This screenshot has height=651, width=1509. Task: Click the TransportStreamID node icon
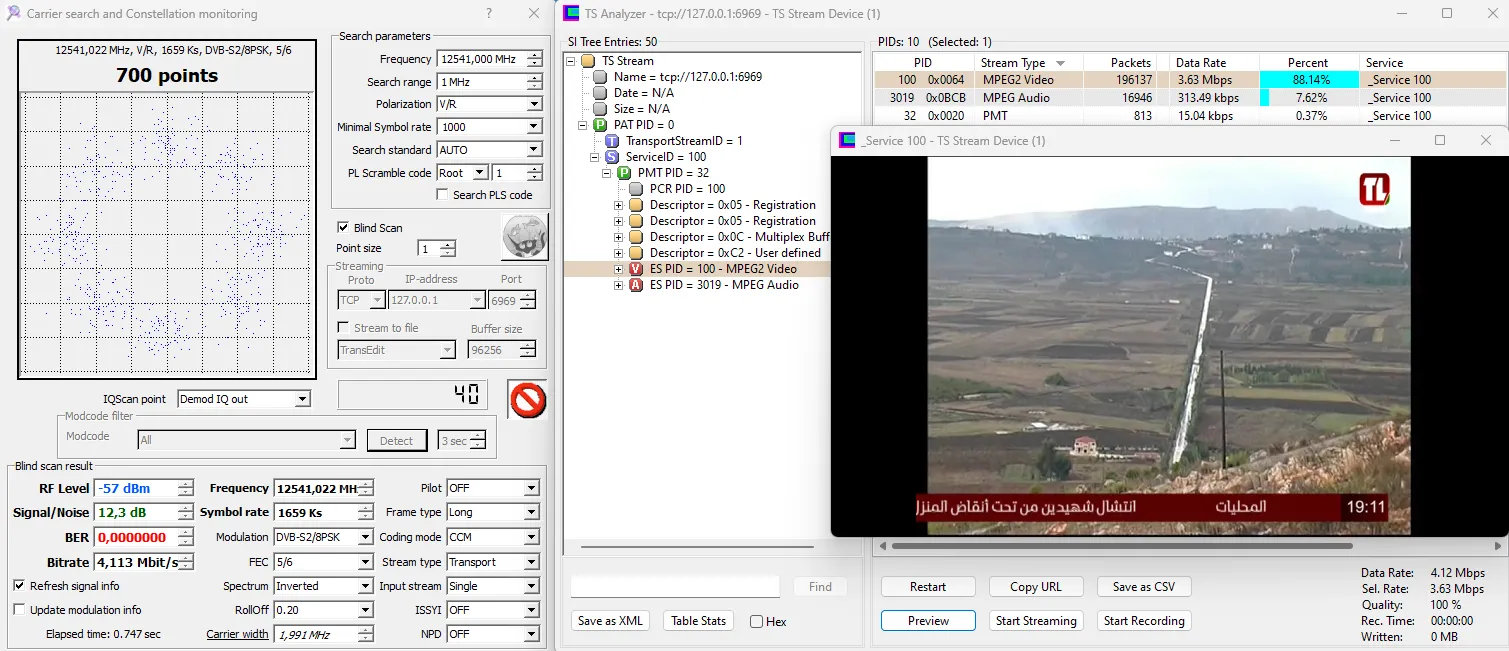tap(612, 141)
